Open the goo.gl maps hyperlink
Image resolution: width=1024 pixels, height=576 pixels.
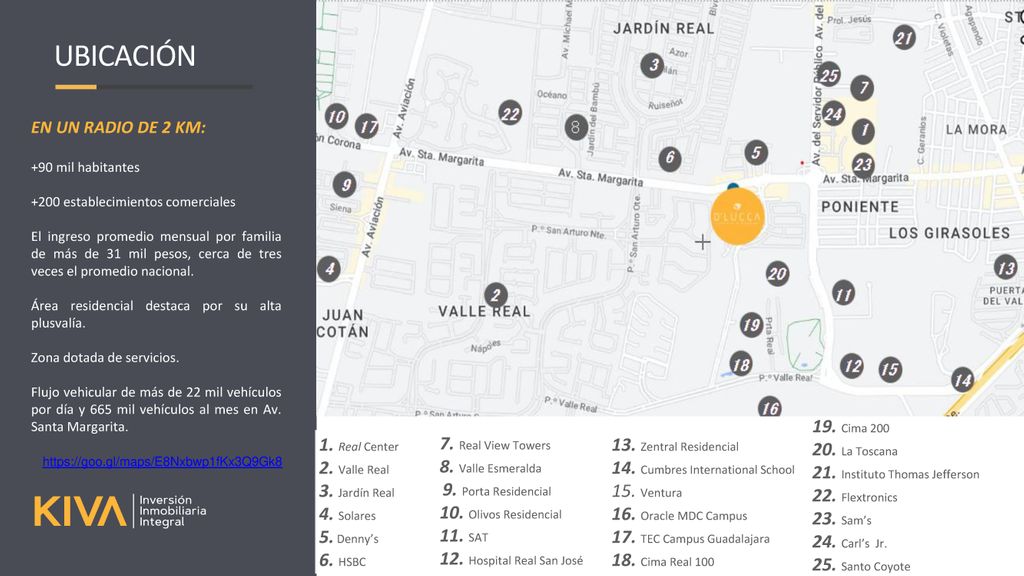(x=162, y=462)
